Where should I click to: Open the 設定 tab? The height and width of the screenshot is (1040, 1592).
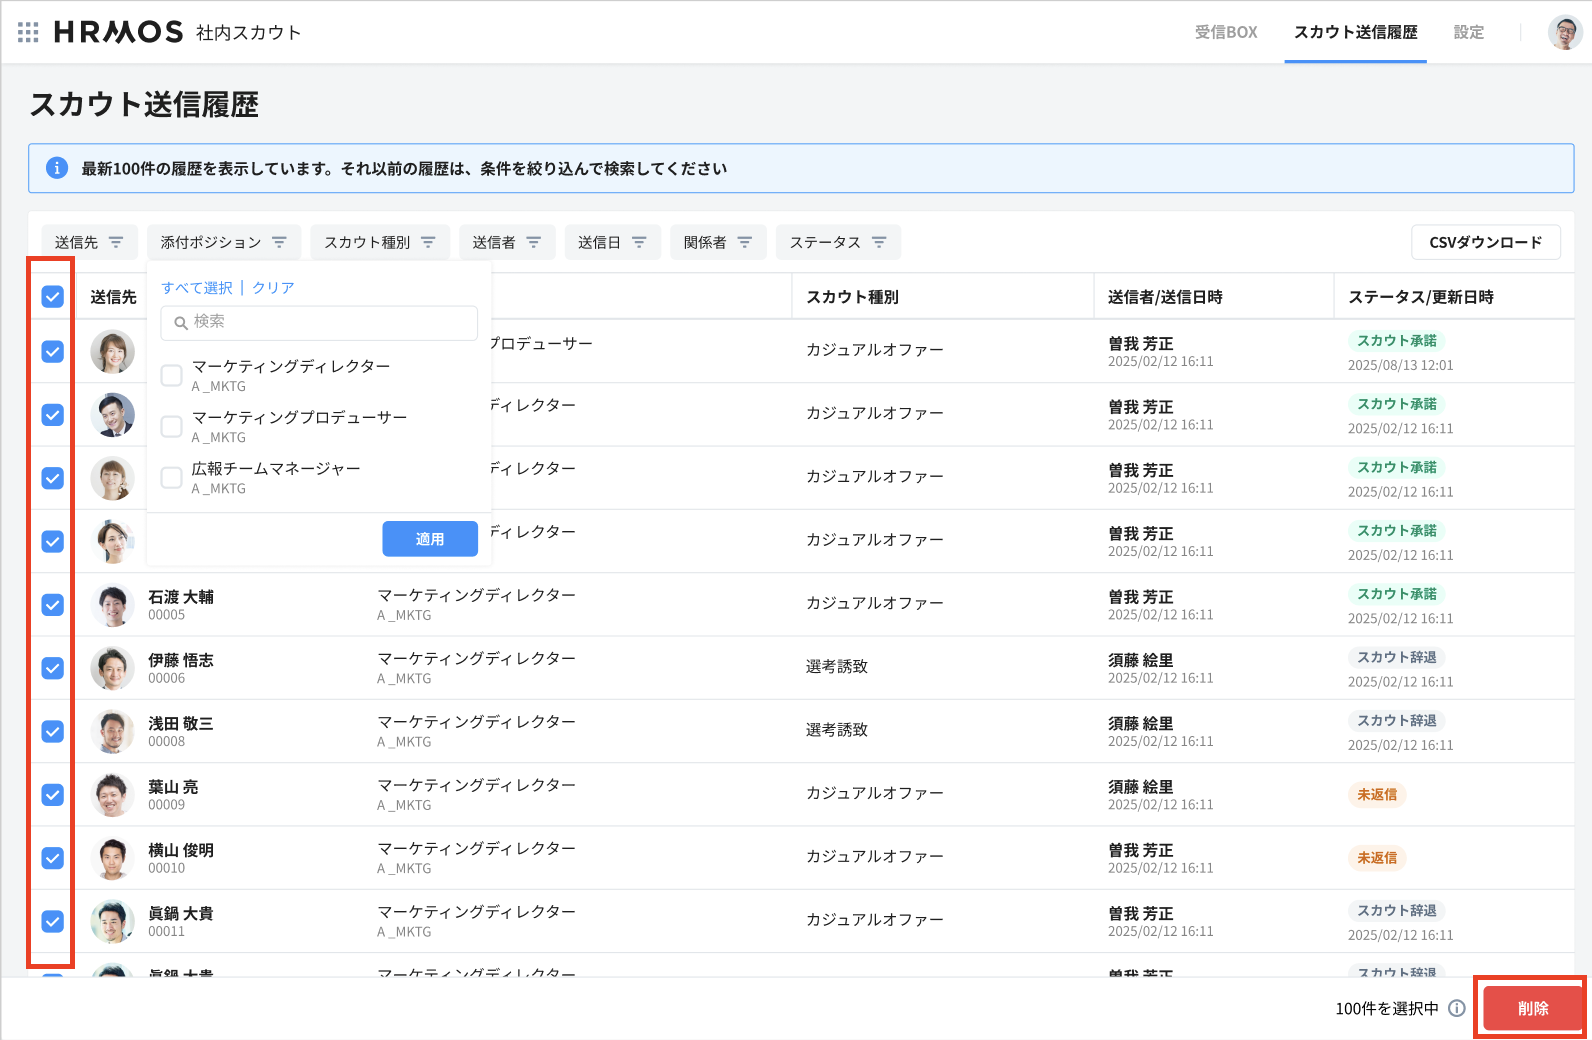[x=1468, y=32]
